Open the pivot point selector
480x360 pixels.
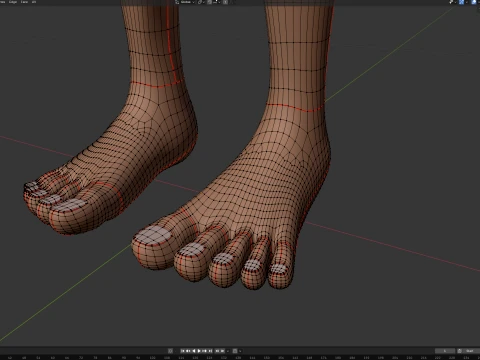coord(200,2)
